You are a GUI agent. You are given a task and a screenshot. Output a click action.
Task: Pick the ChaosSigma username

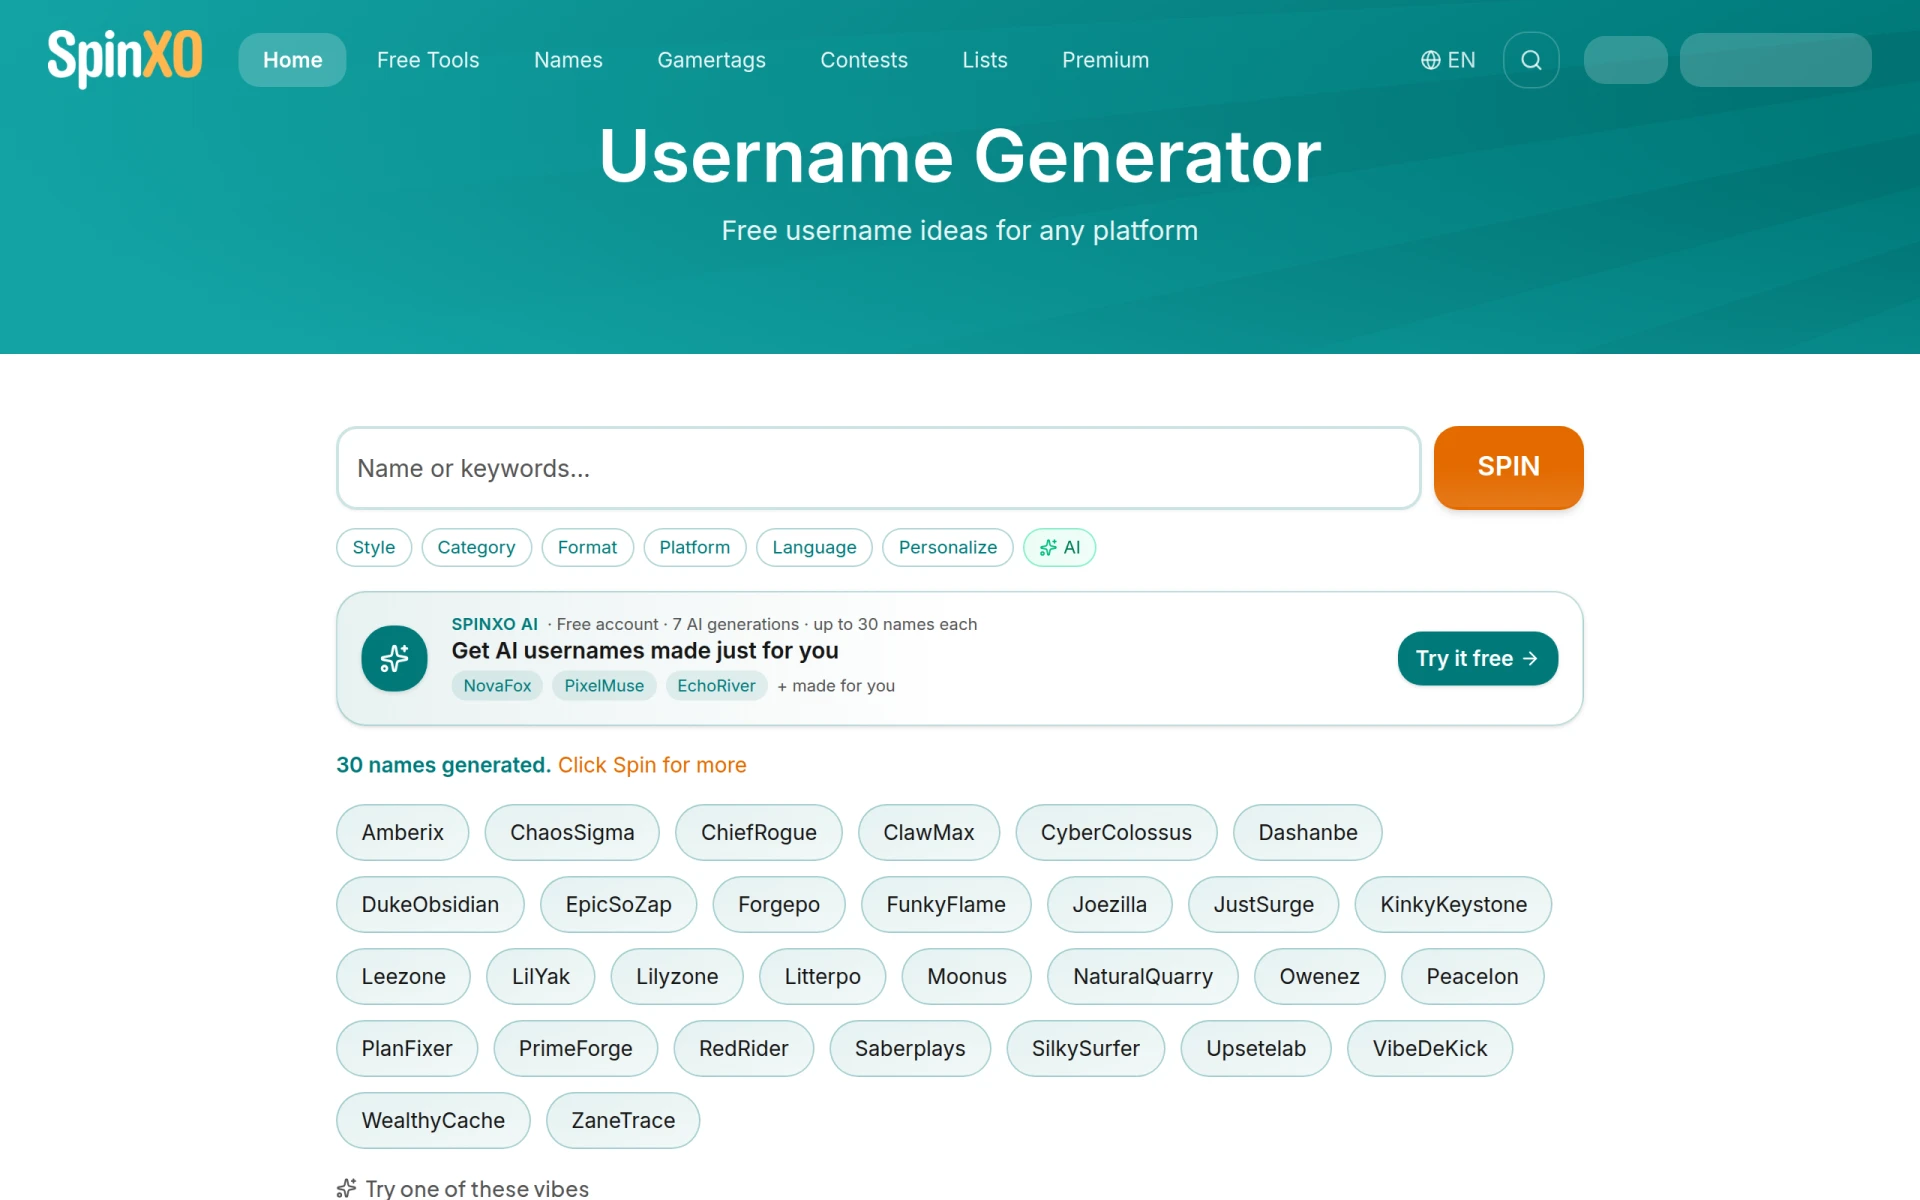click(572, 832)
